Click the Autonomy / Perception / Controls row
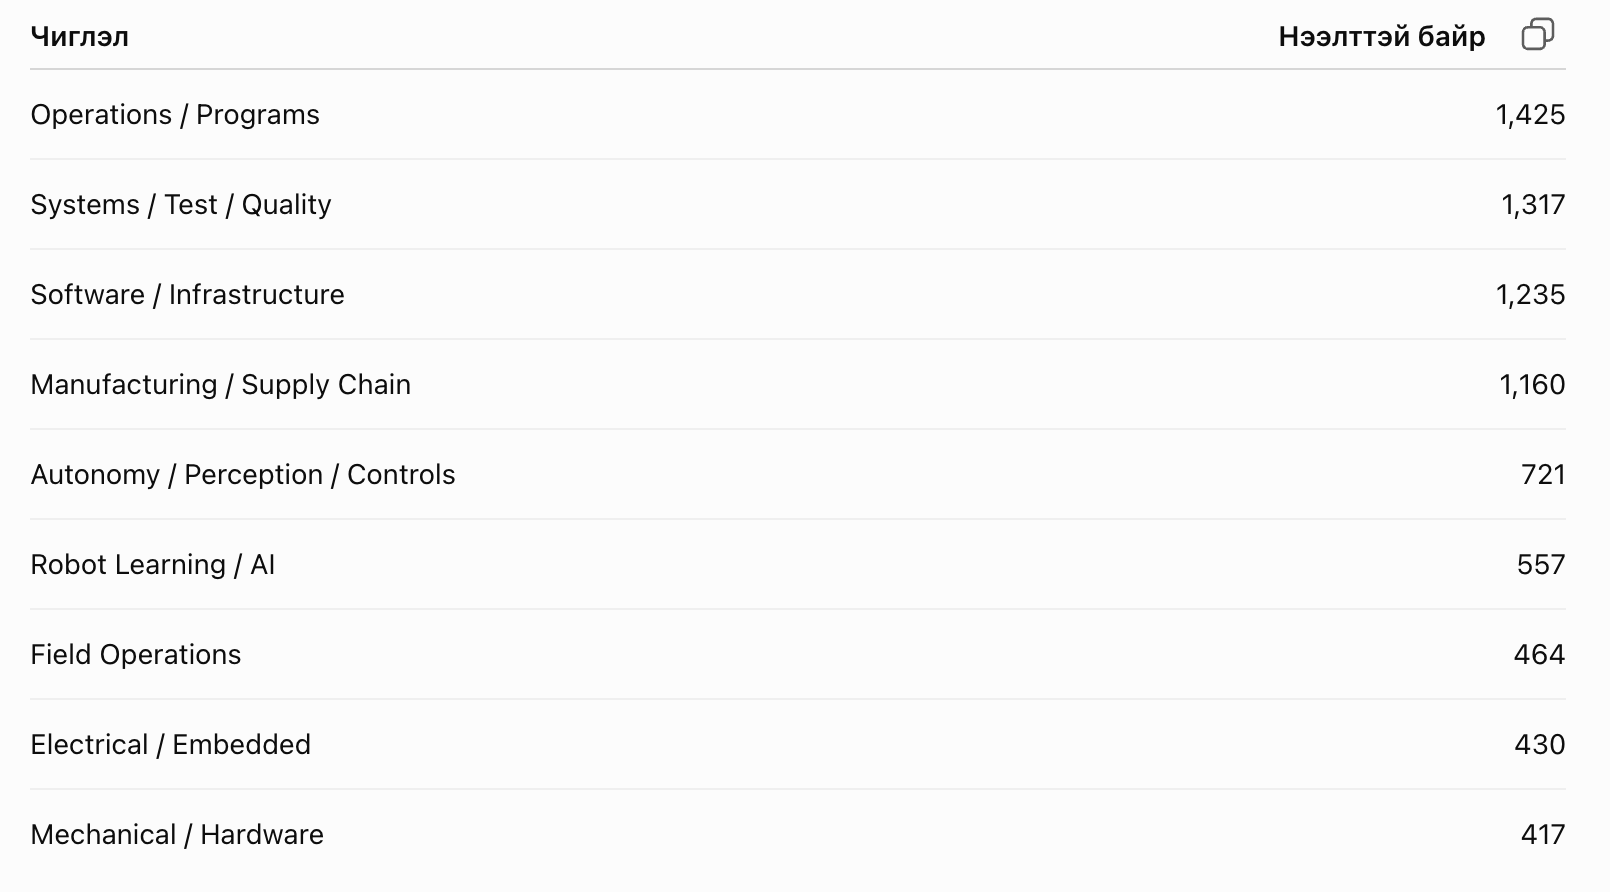This screenshot has height=892, width=1610. click(798, 475)
